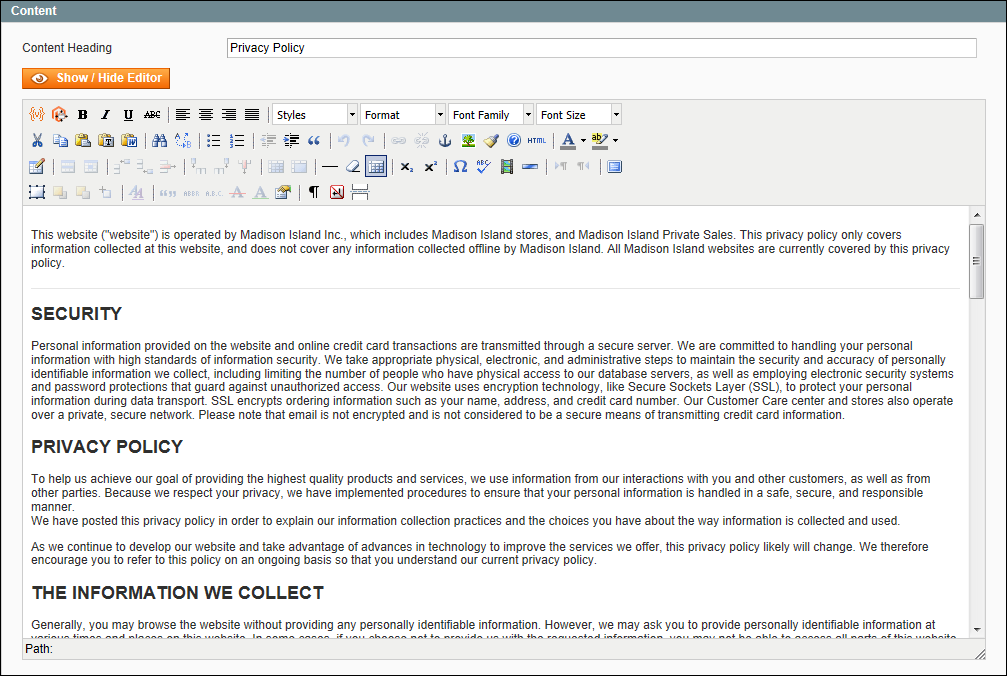Justify text fully

(x=252, y=114)
